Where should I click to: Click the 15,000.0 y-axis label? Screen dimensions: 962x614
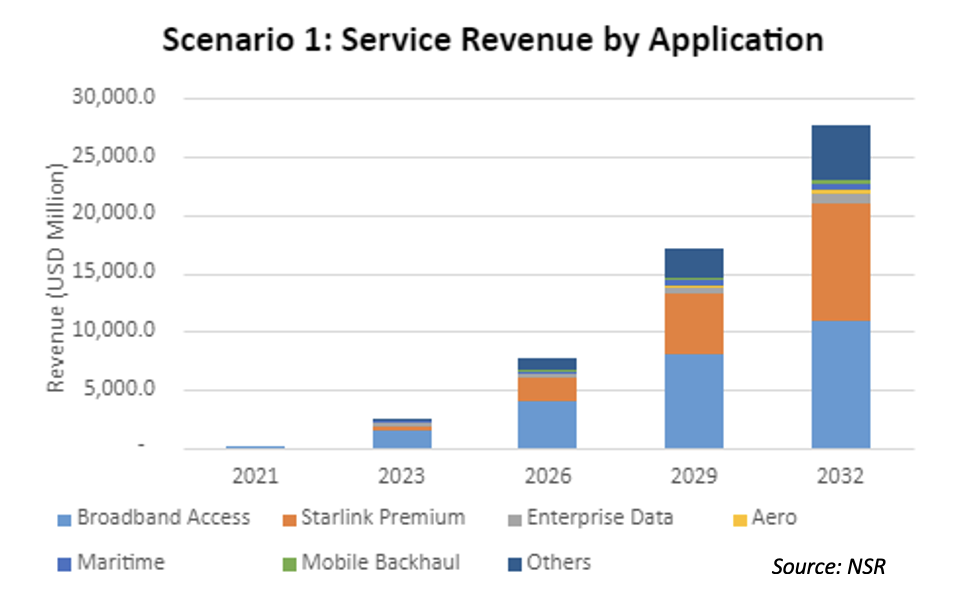click(x=114, y=271)
